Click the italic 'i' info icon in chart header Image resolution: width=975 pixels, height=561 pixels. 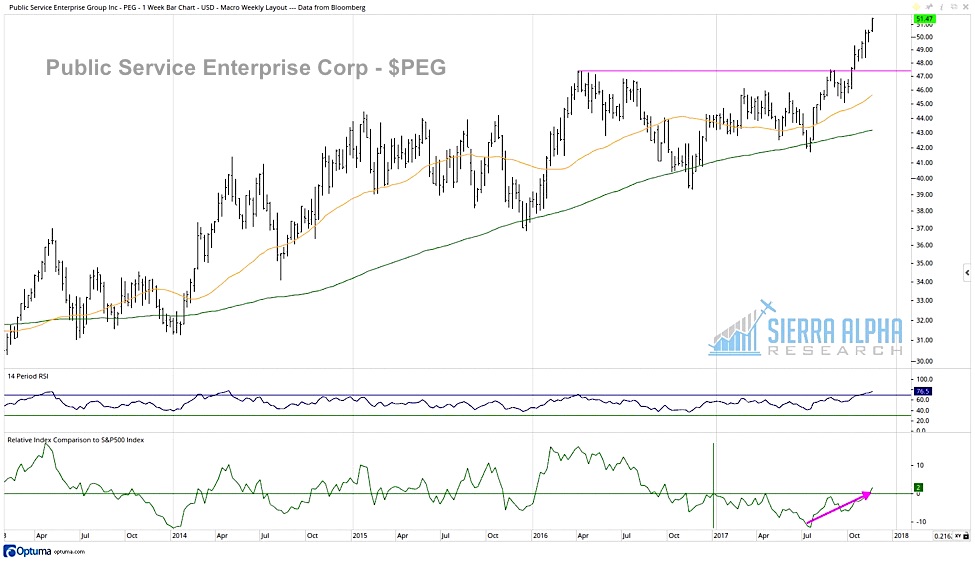pos(941,7)
